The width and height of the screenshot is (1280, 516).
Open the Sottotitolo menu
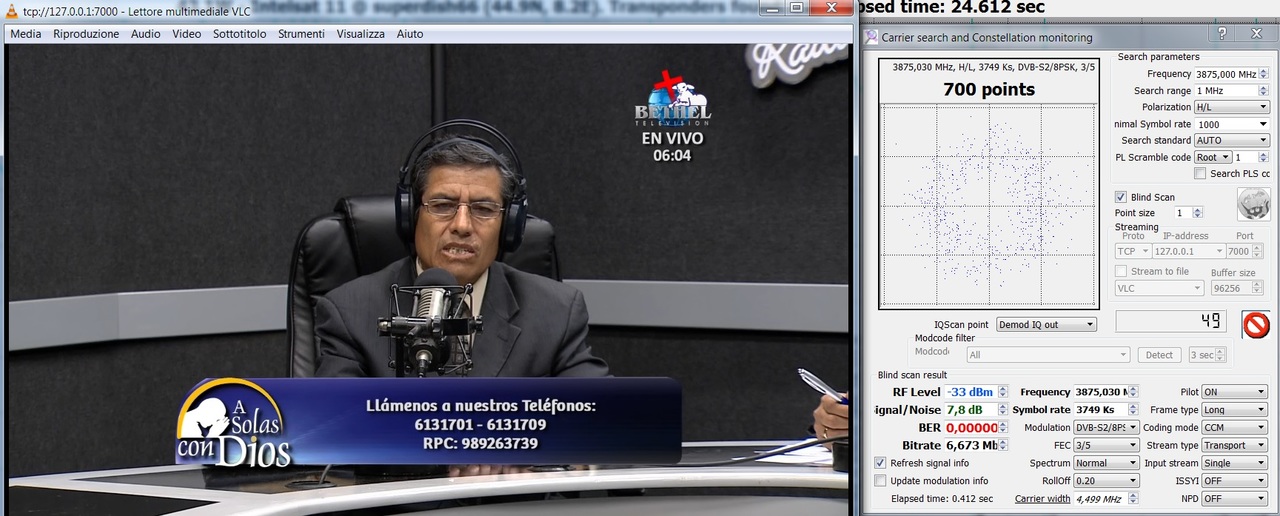coord(240,34)
